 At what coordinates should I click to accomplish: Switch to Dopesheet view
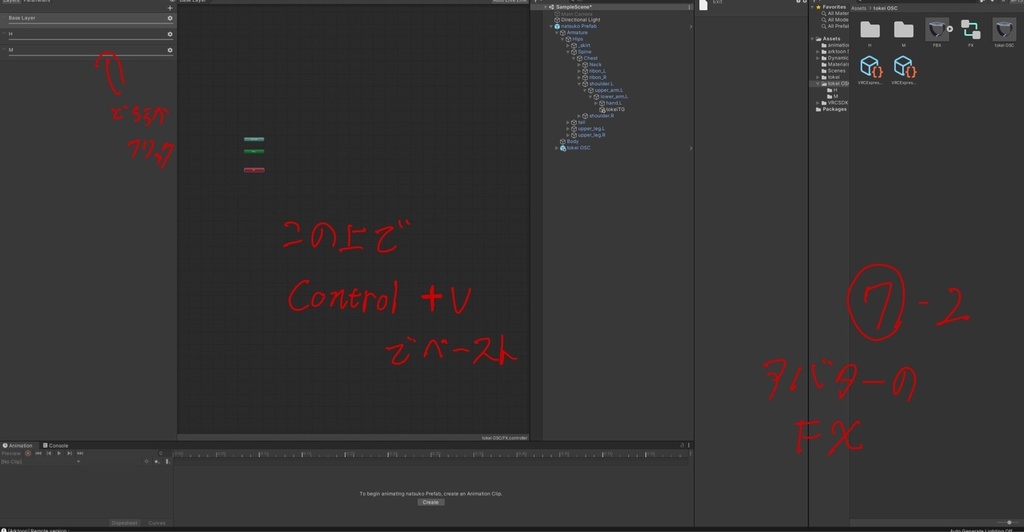point(124,523)
